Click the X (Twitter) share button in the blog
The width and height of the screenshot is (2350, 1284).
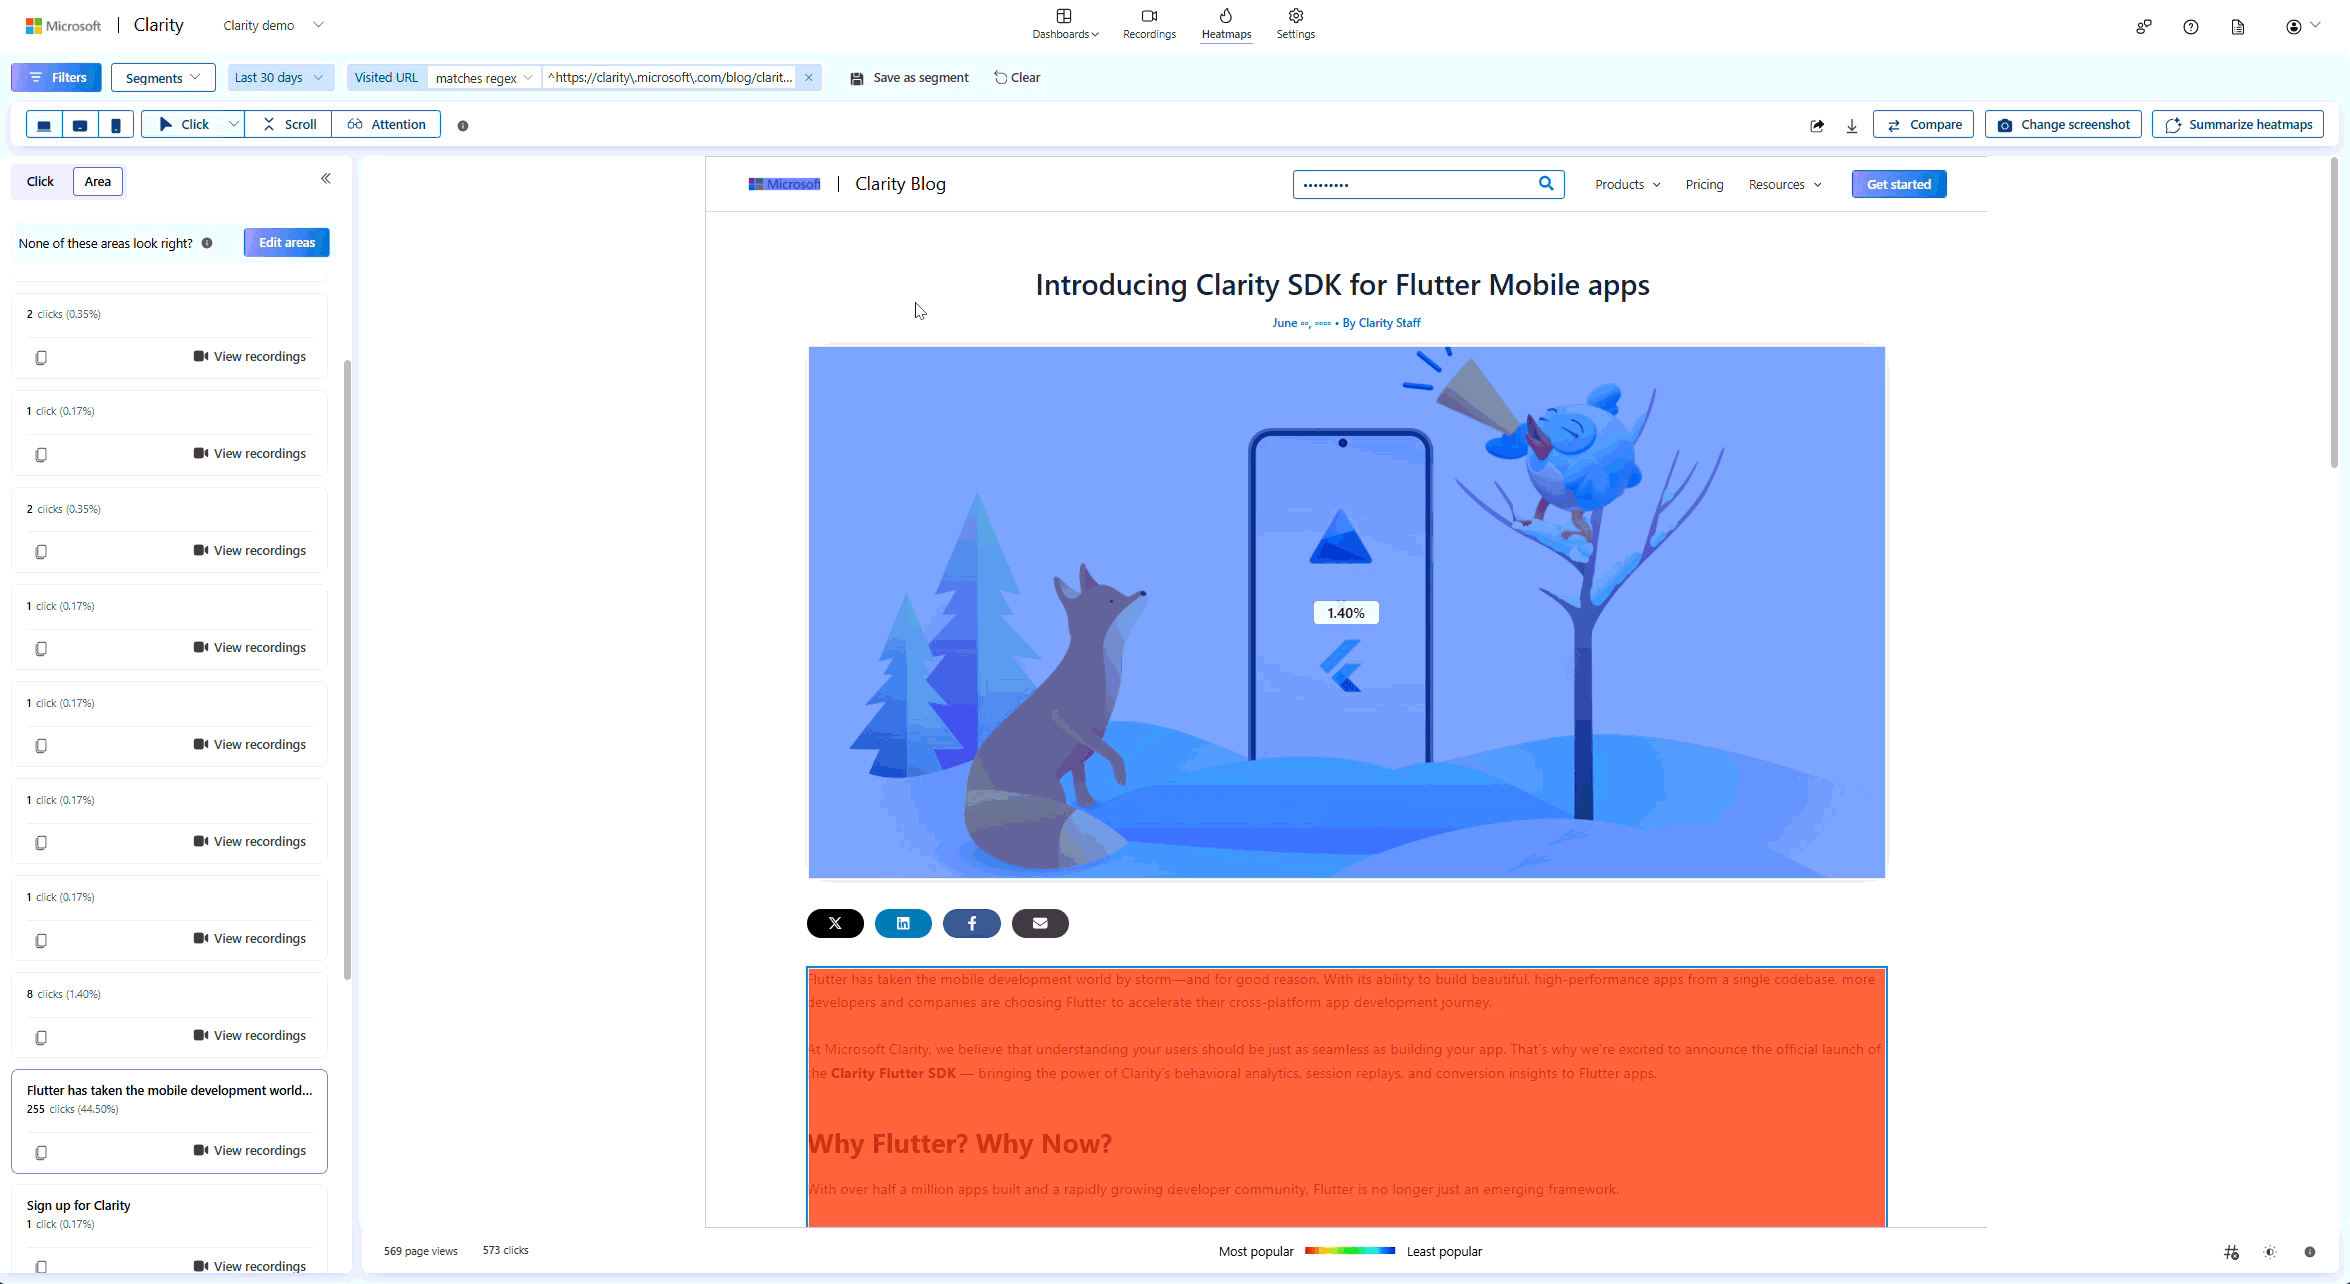click(x=835, y=923)
